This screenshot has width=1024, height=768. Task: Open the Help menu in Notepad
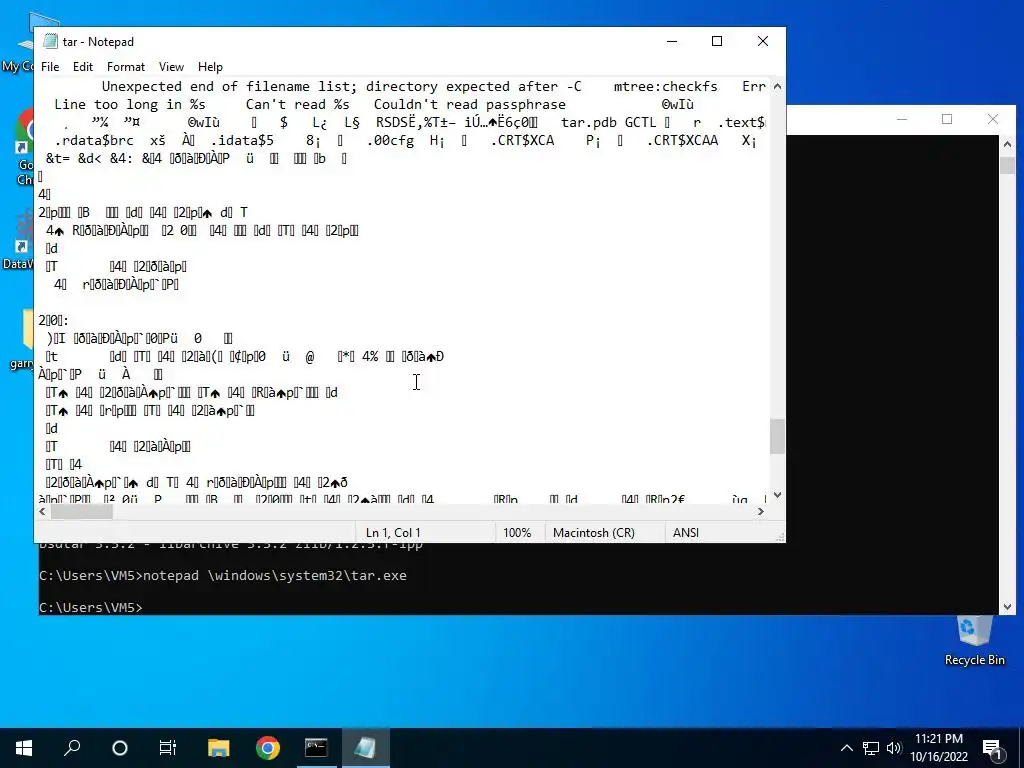click(x=210, y=67)
